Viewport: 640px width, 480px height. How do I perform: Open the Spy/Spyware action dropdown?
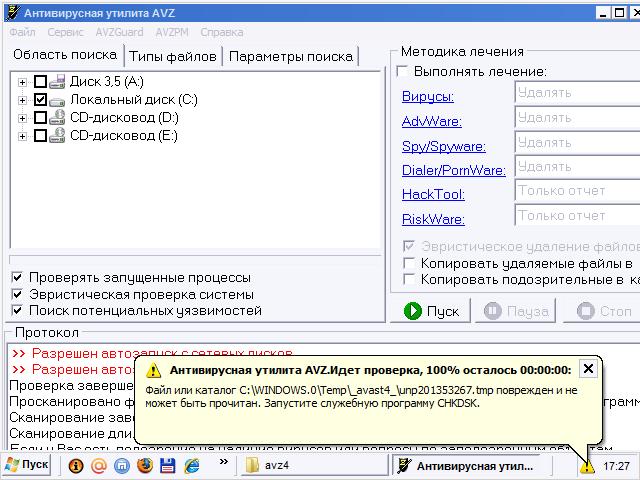(x=578, y=143)
